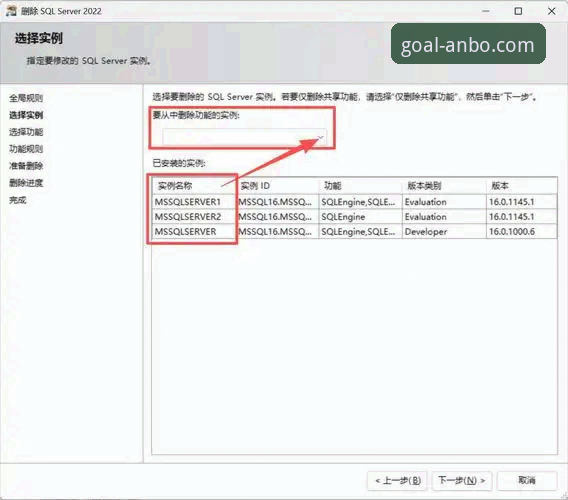Image resolution: width=568 pixels, height=500 pixels.
Task: Click instance ID cell in MSSQLSERVER2 row
Action: click(277, 217)
